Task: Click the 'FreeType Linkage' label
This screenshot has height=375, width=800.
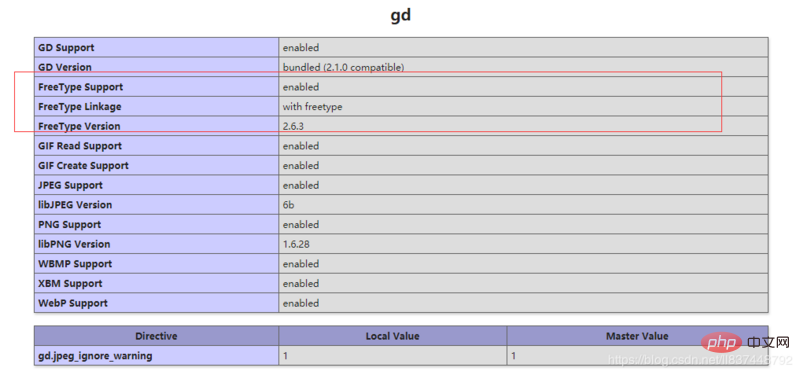Action: [x=80, y=107]
